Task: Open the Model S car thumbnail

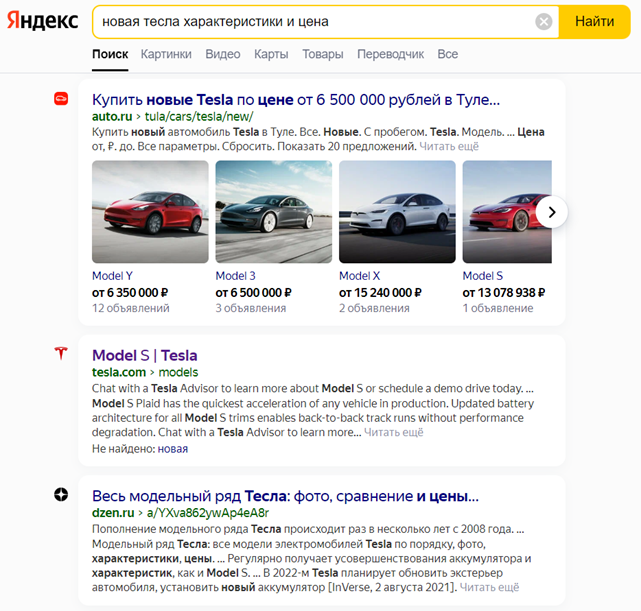Action: 507,212
